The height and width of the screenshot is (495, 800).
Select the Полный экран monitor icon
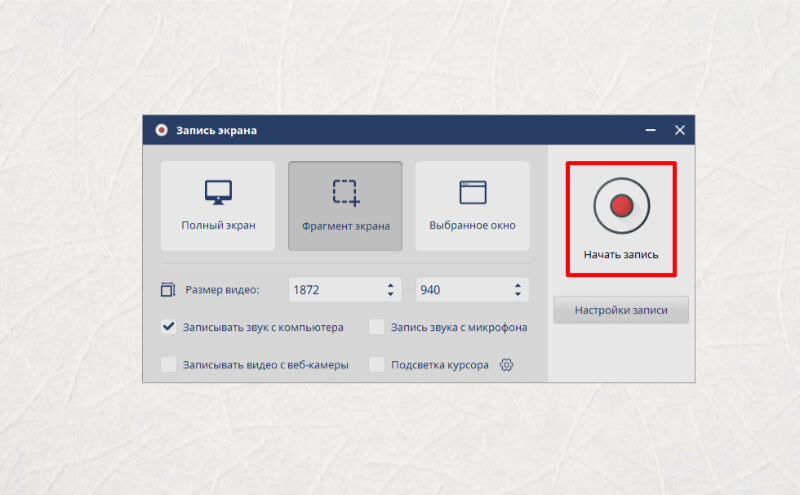point(218,192)
